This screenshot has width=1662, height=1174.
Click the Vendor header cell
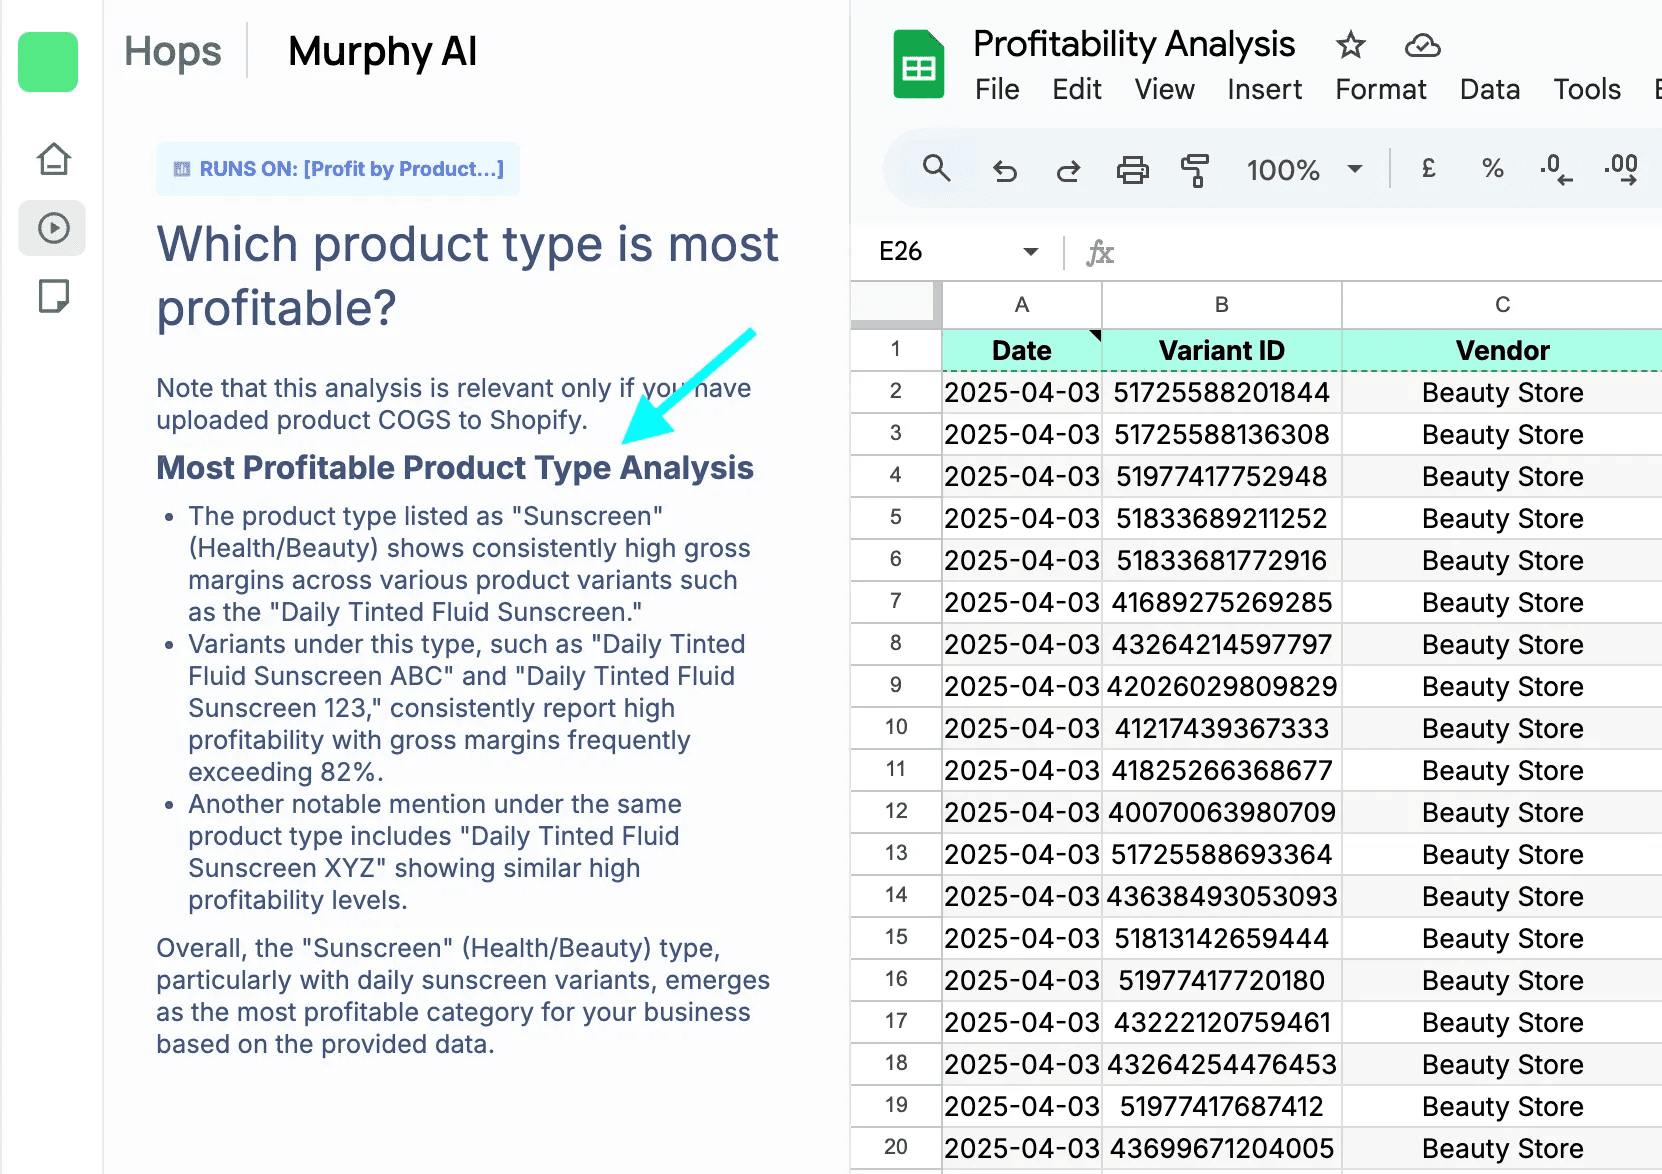point(1502,350)
